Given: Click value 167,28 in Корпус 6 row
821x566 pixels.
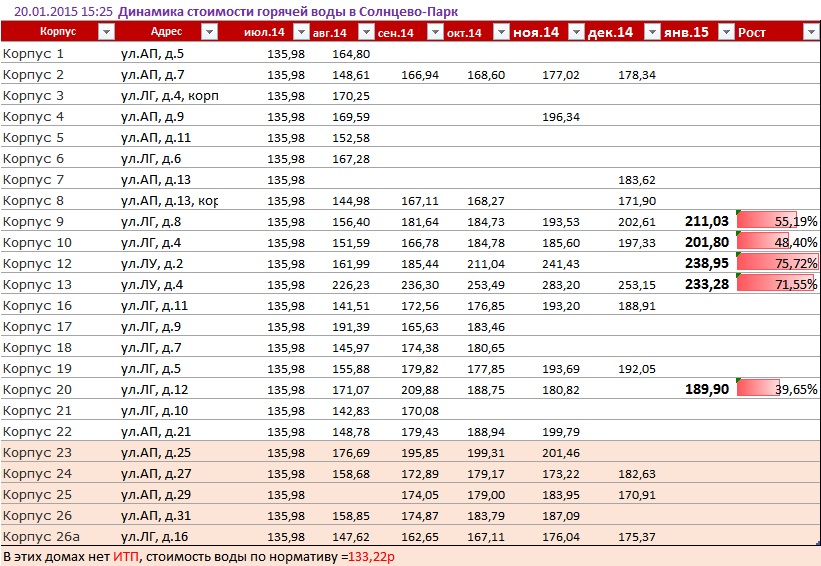Looking at the screenshot, I should coord(351,158).
